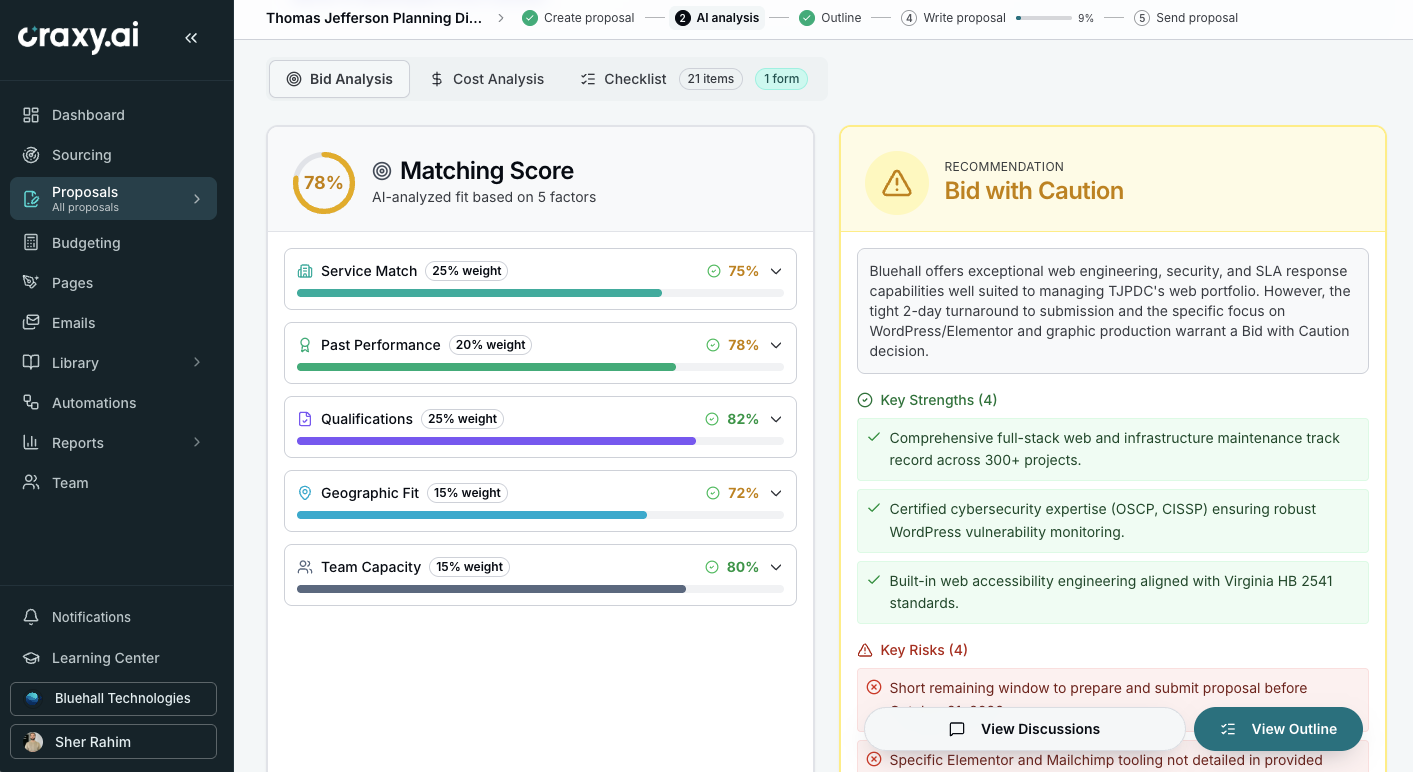Screen dimensions: 1413x772
Task: Expand the Library submenu chevron
Action: tap(197, 362)
